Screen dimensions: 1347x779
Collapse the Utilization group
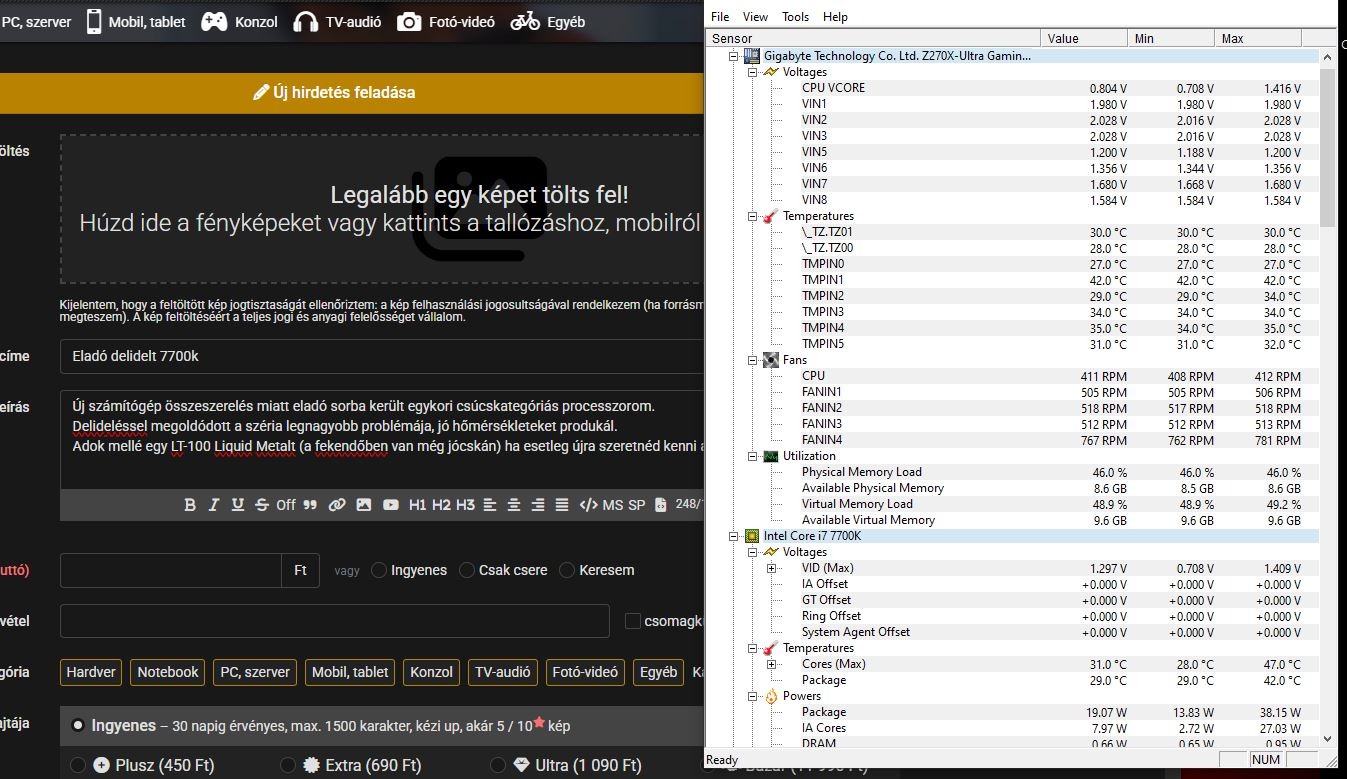click(x=753, y=456)
